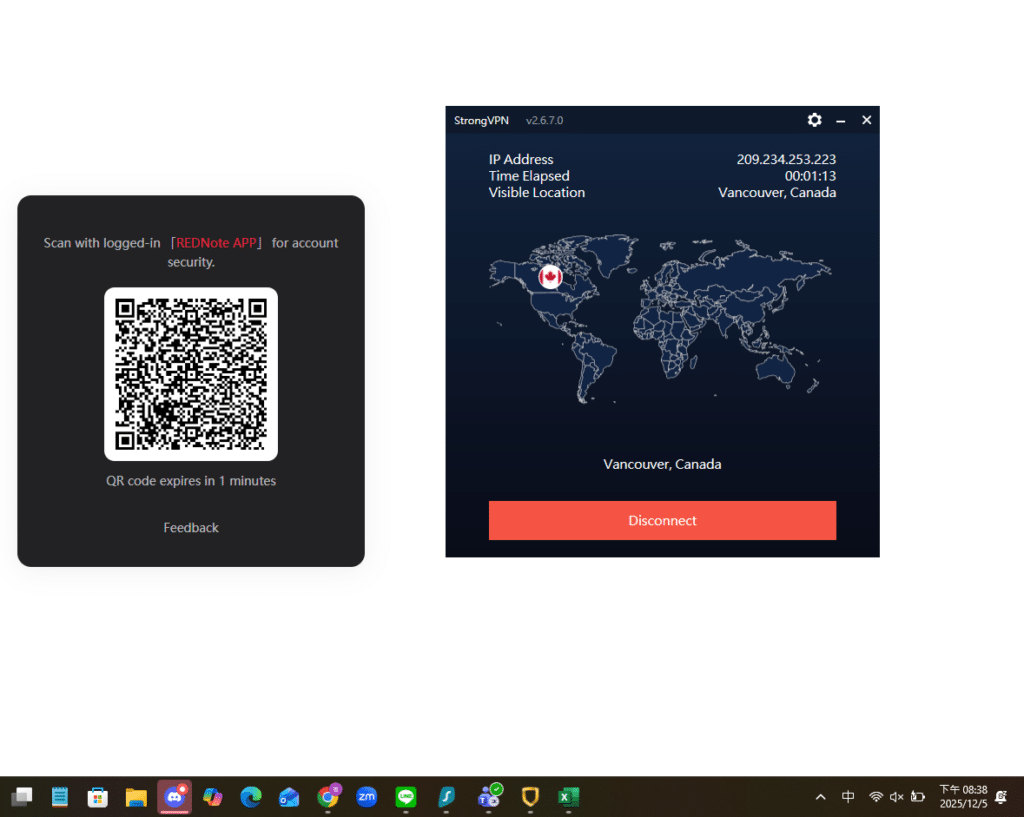Click the Canada flag marker on map
This screenshot has width=1024, height=817.
pyautogui.click(x=550, y=277)
